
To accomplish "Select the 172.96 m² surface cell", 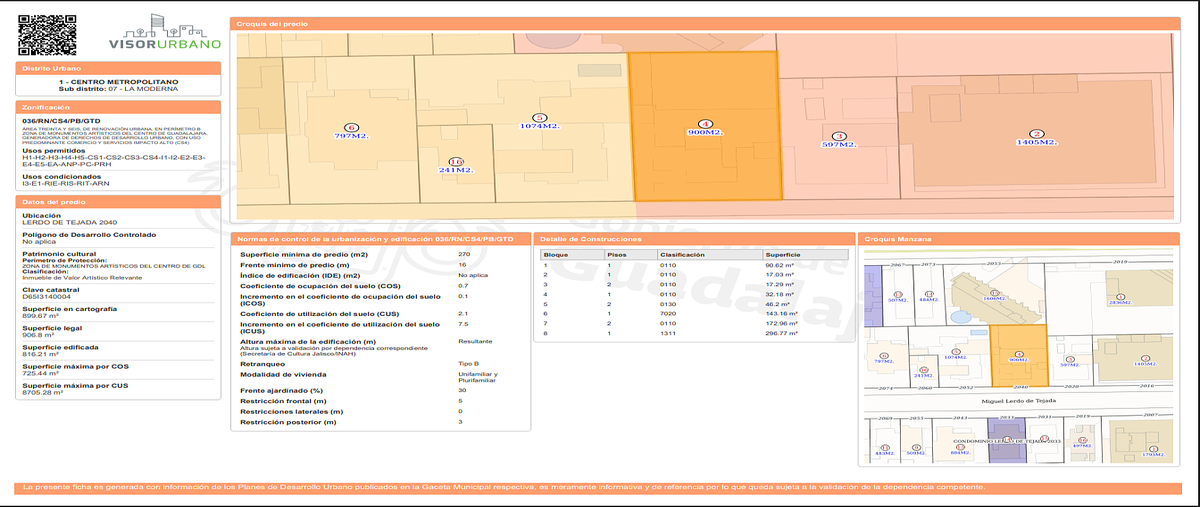I will pos(782,324).
